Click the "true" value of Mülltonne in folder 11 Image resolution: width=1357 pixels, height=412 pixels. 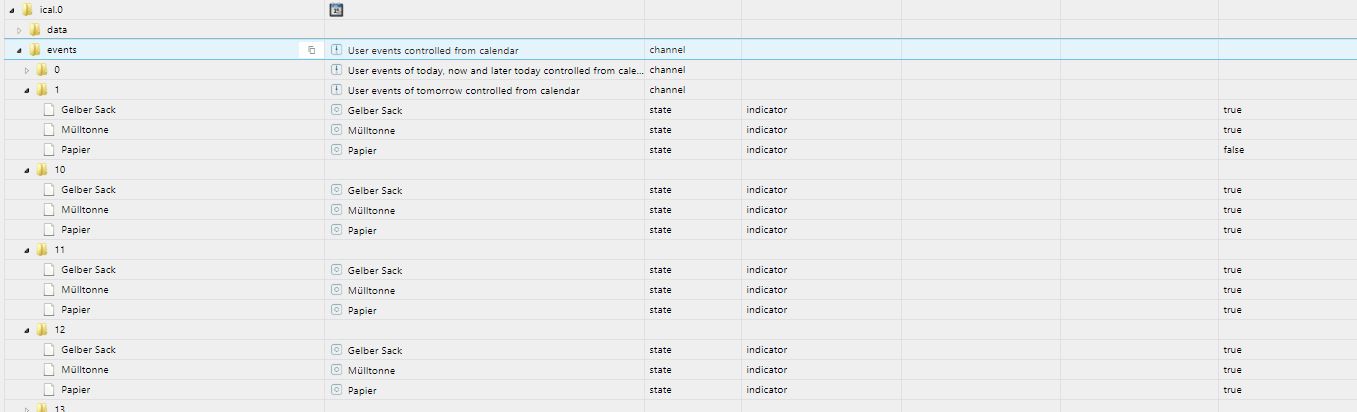click(x=1232, y=290)
